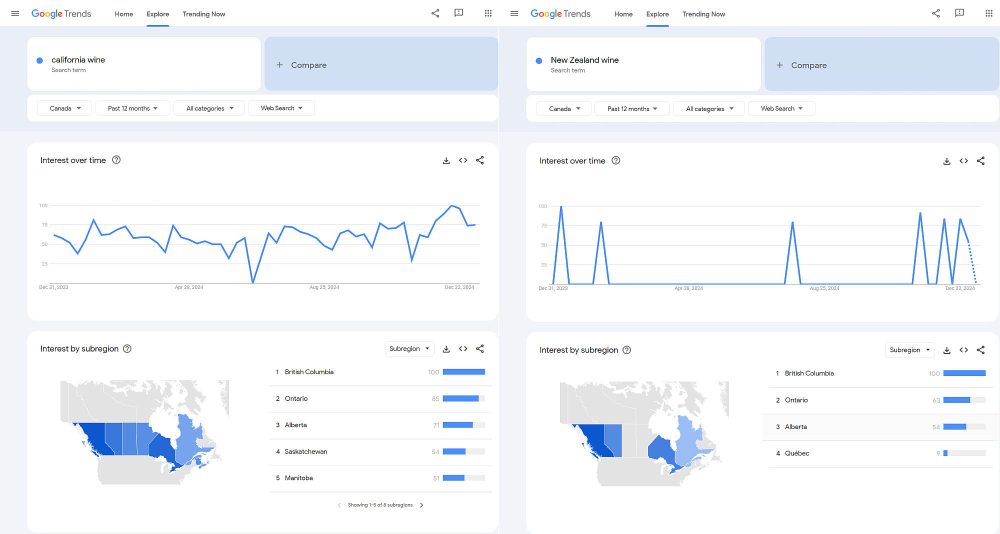Expand the Subregion selector in right window

pyautogui.click(x=909, y=350)
